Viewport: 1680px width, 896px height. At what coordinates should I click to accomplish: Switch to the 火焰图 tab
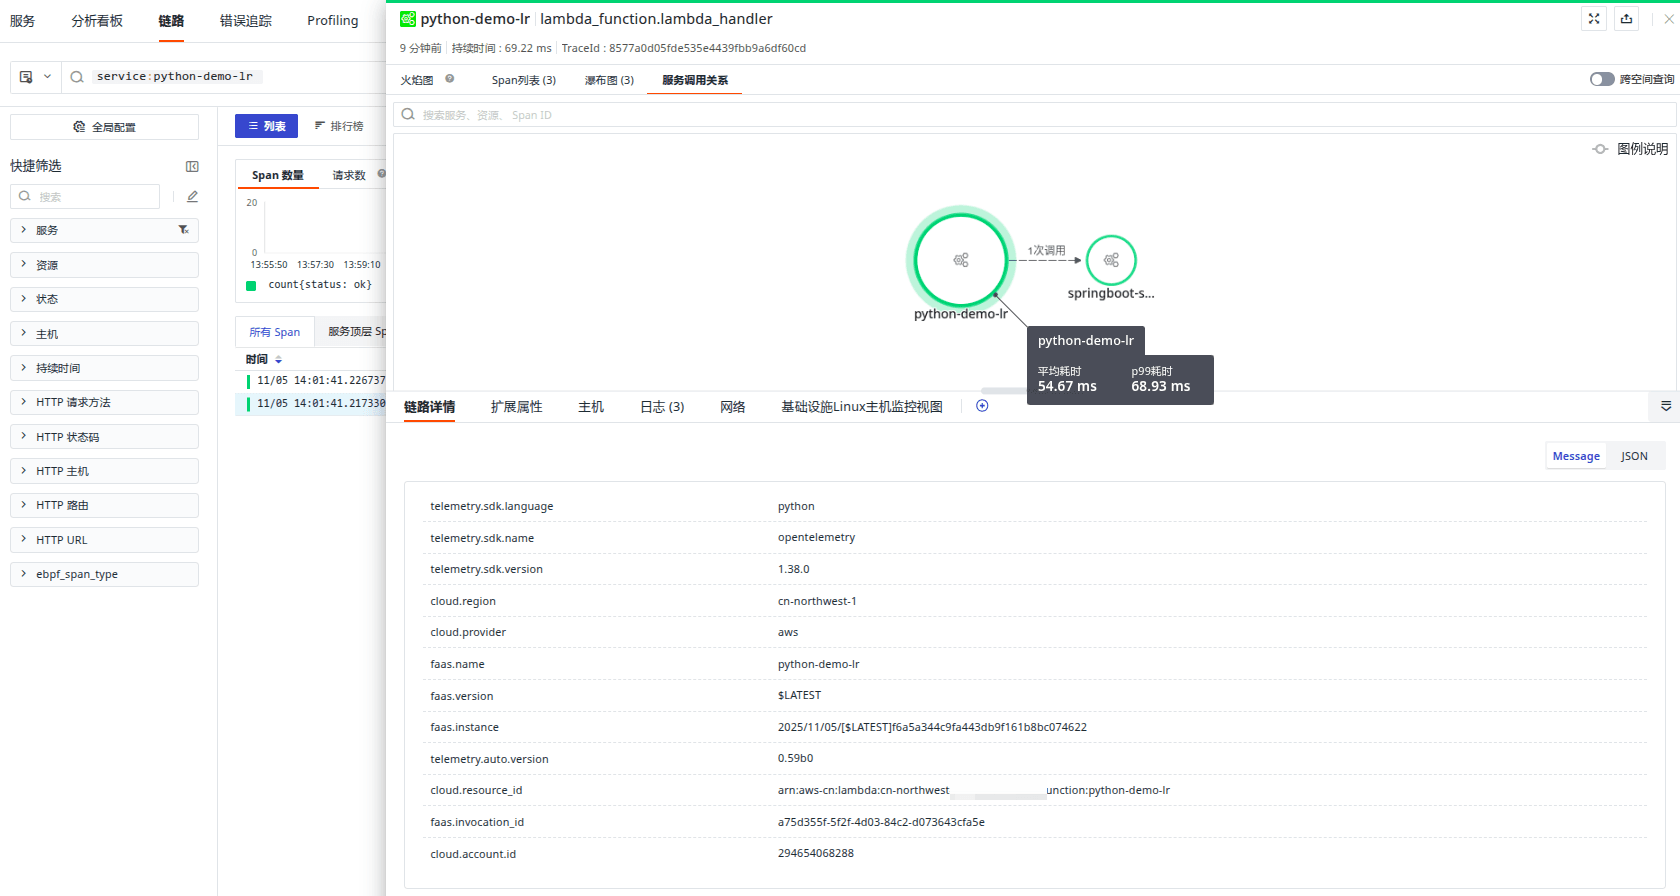(x=417, y=80)
